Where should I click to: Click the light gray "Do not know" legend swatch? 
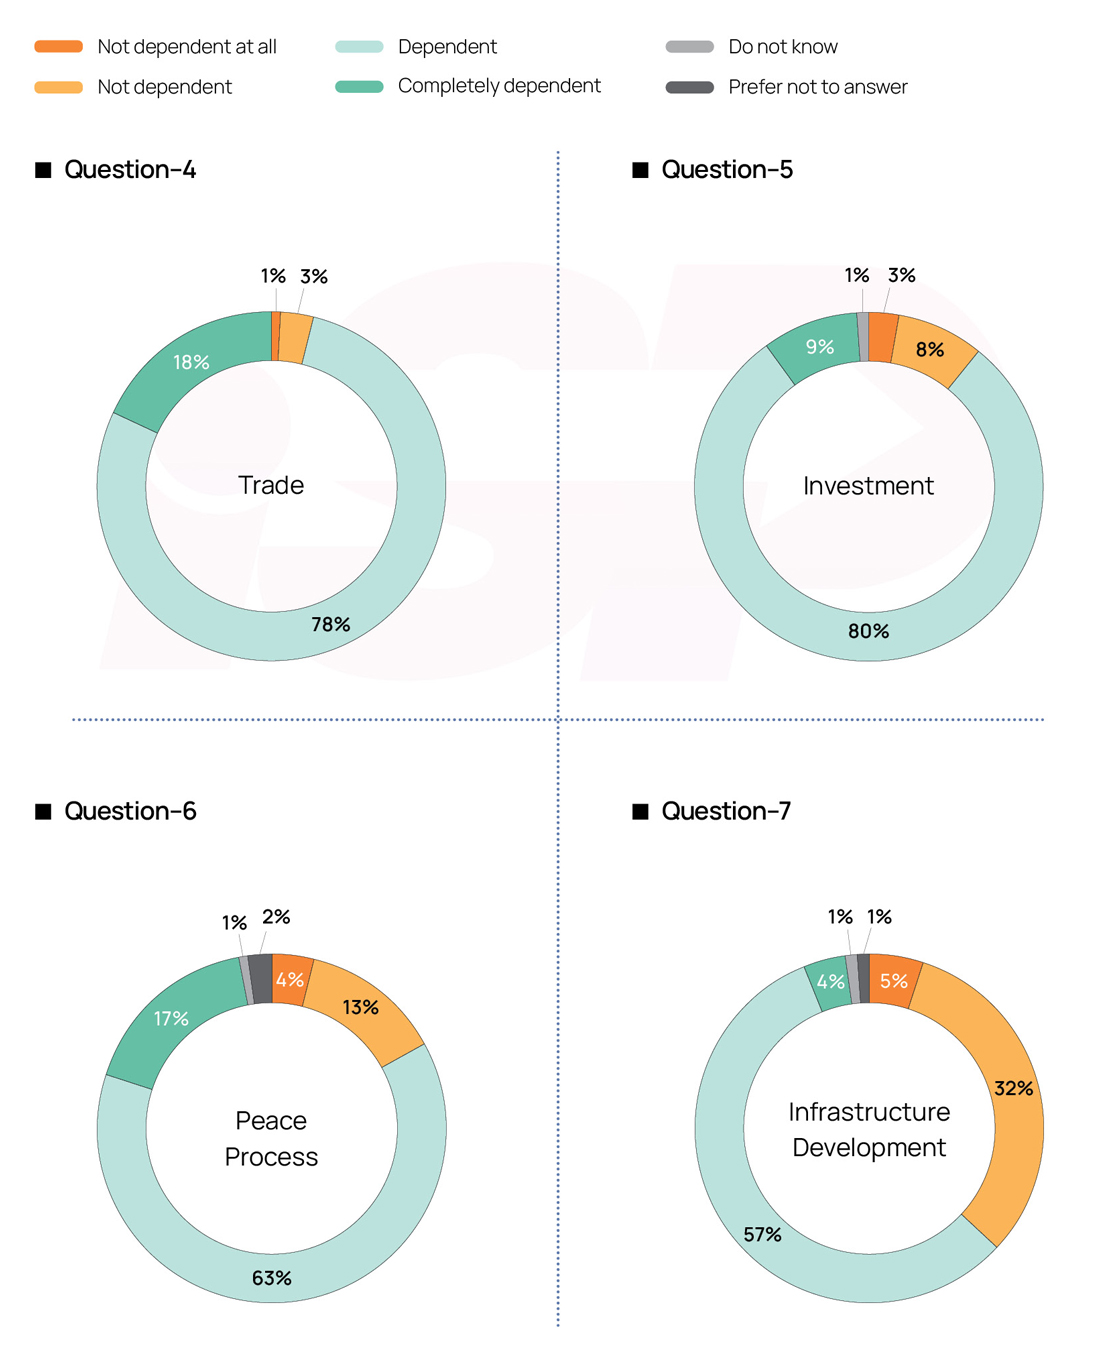tap(689, 47)
